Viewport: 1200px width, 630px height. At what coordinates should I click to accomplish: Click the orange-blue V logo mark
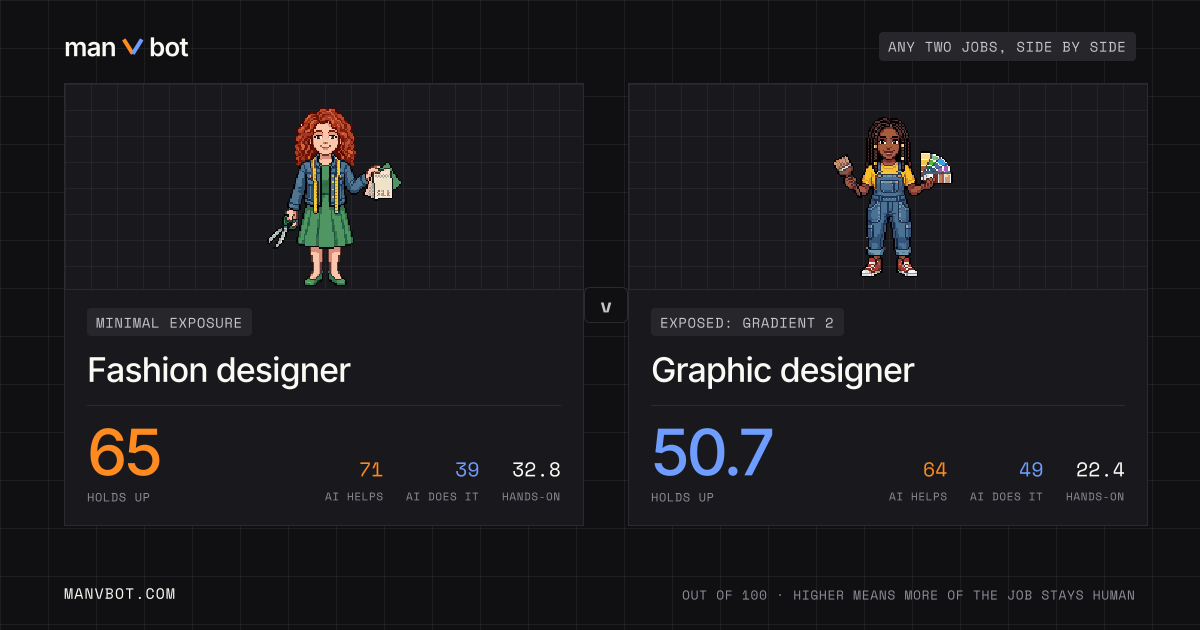click(x=133, y=47)
